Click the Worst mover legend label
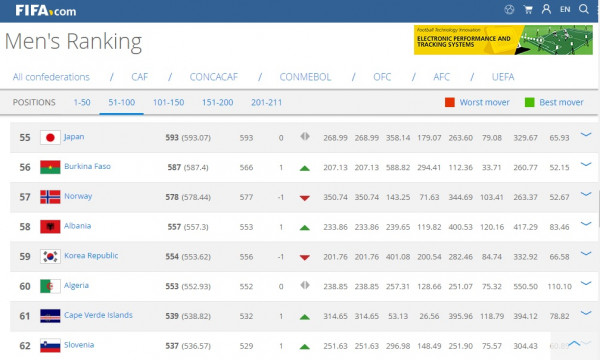 click(484, 103)
